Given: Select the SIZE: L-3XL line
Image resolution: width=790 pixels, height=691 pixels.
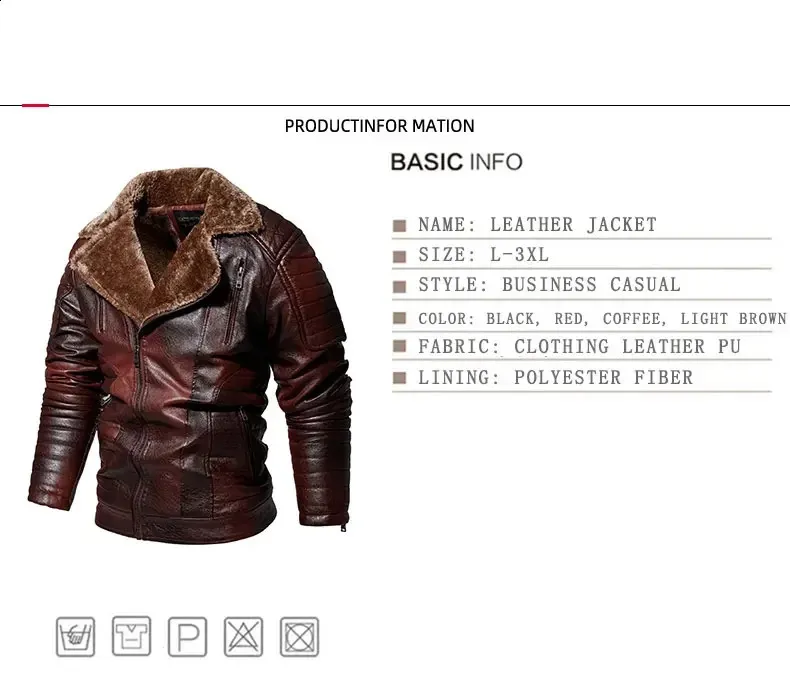Looking at the screenshot, I should [x=483, y=255].
